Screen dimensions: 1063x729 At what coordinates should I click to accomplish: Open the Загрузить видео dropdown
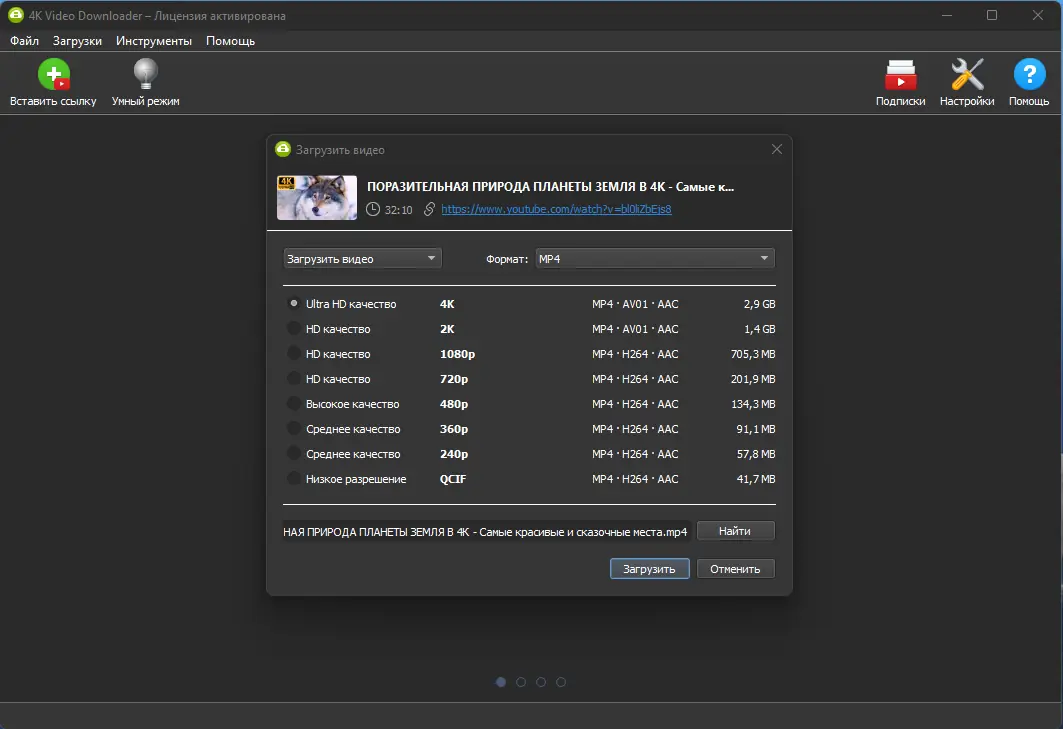point(362,258)
